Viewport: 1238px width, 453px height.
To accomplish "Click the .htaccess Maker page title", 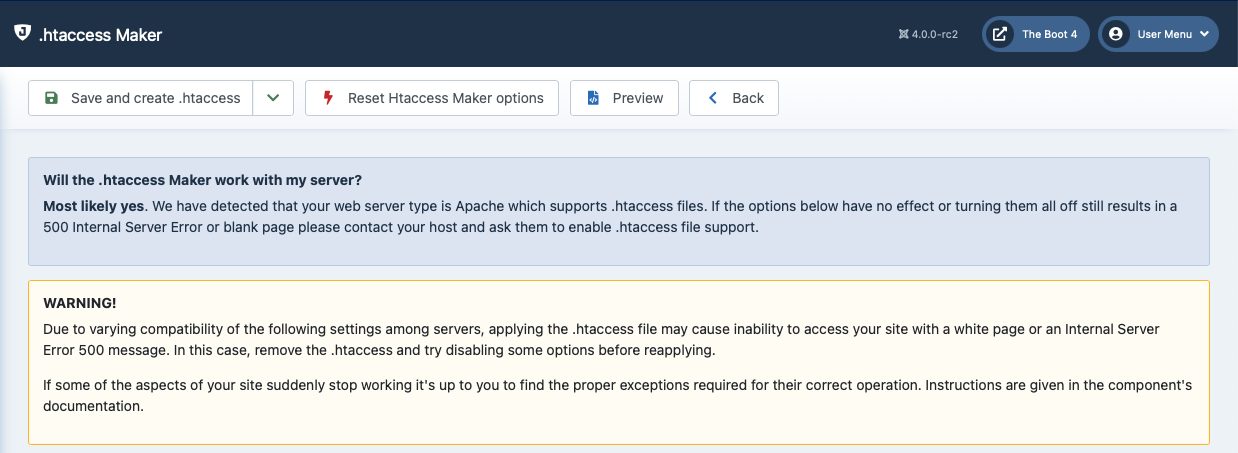I will (100, 35).
